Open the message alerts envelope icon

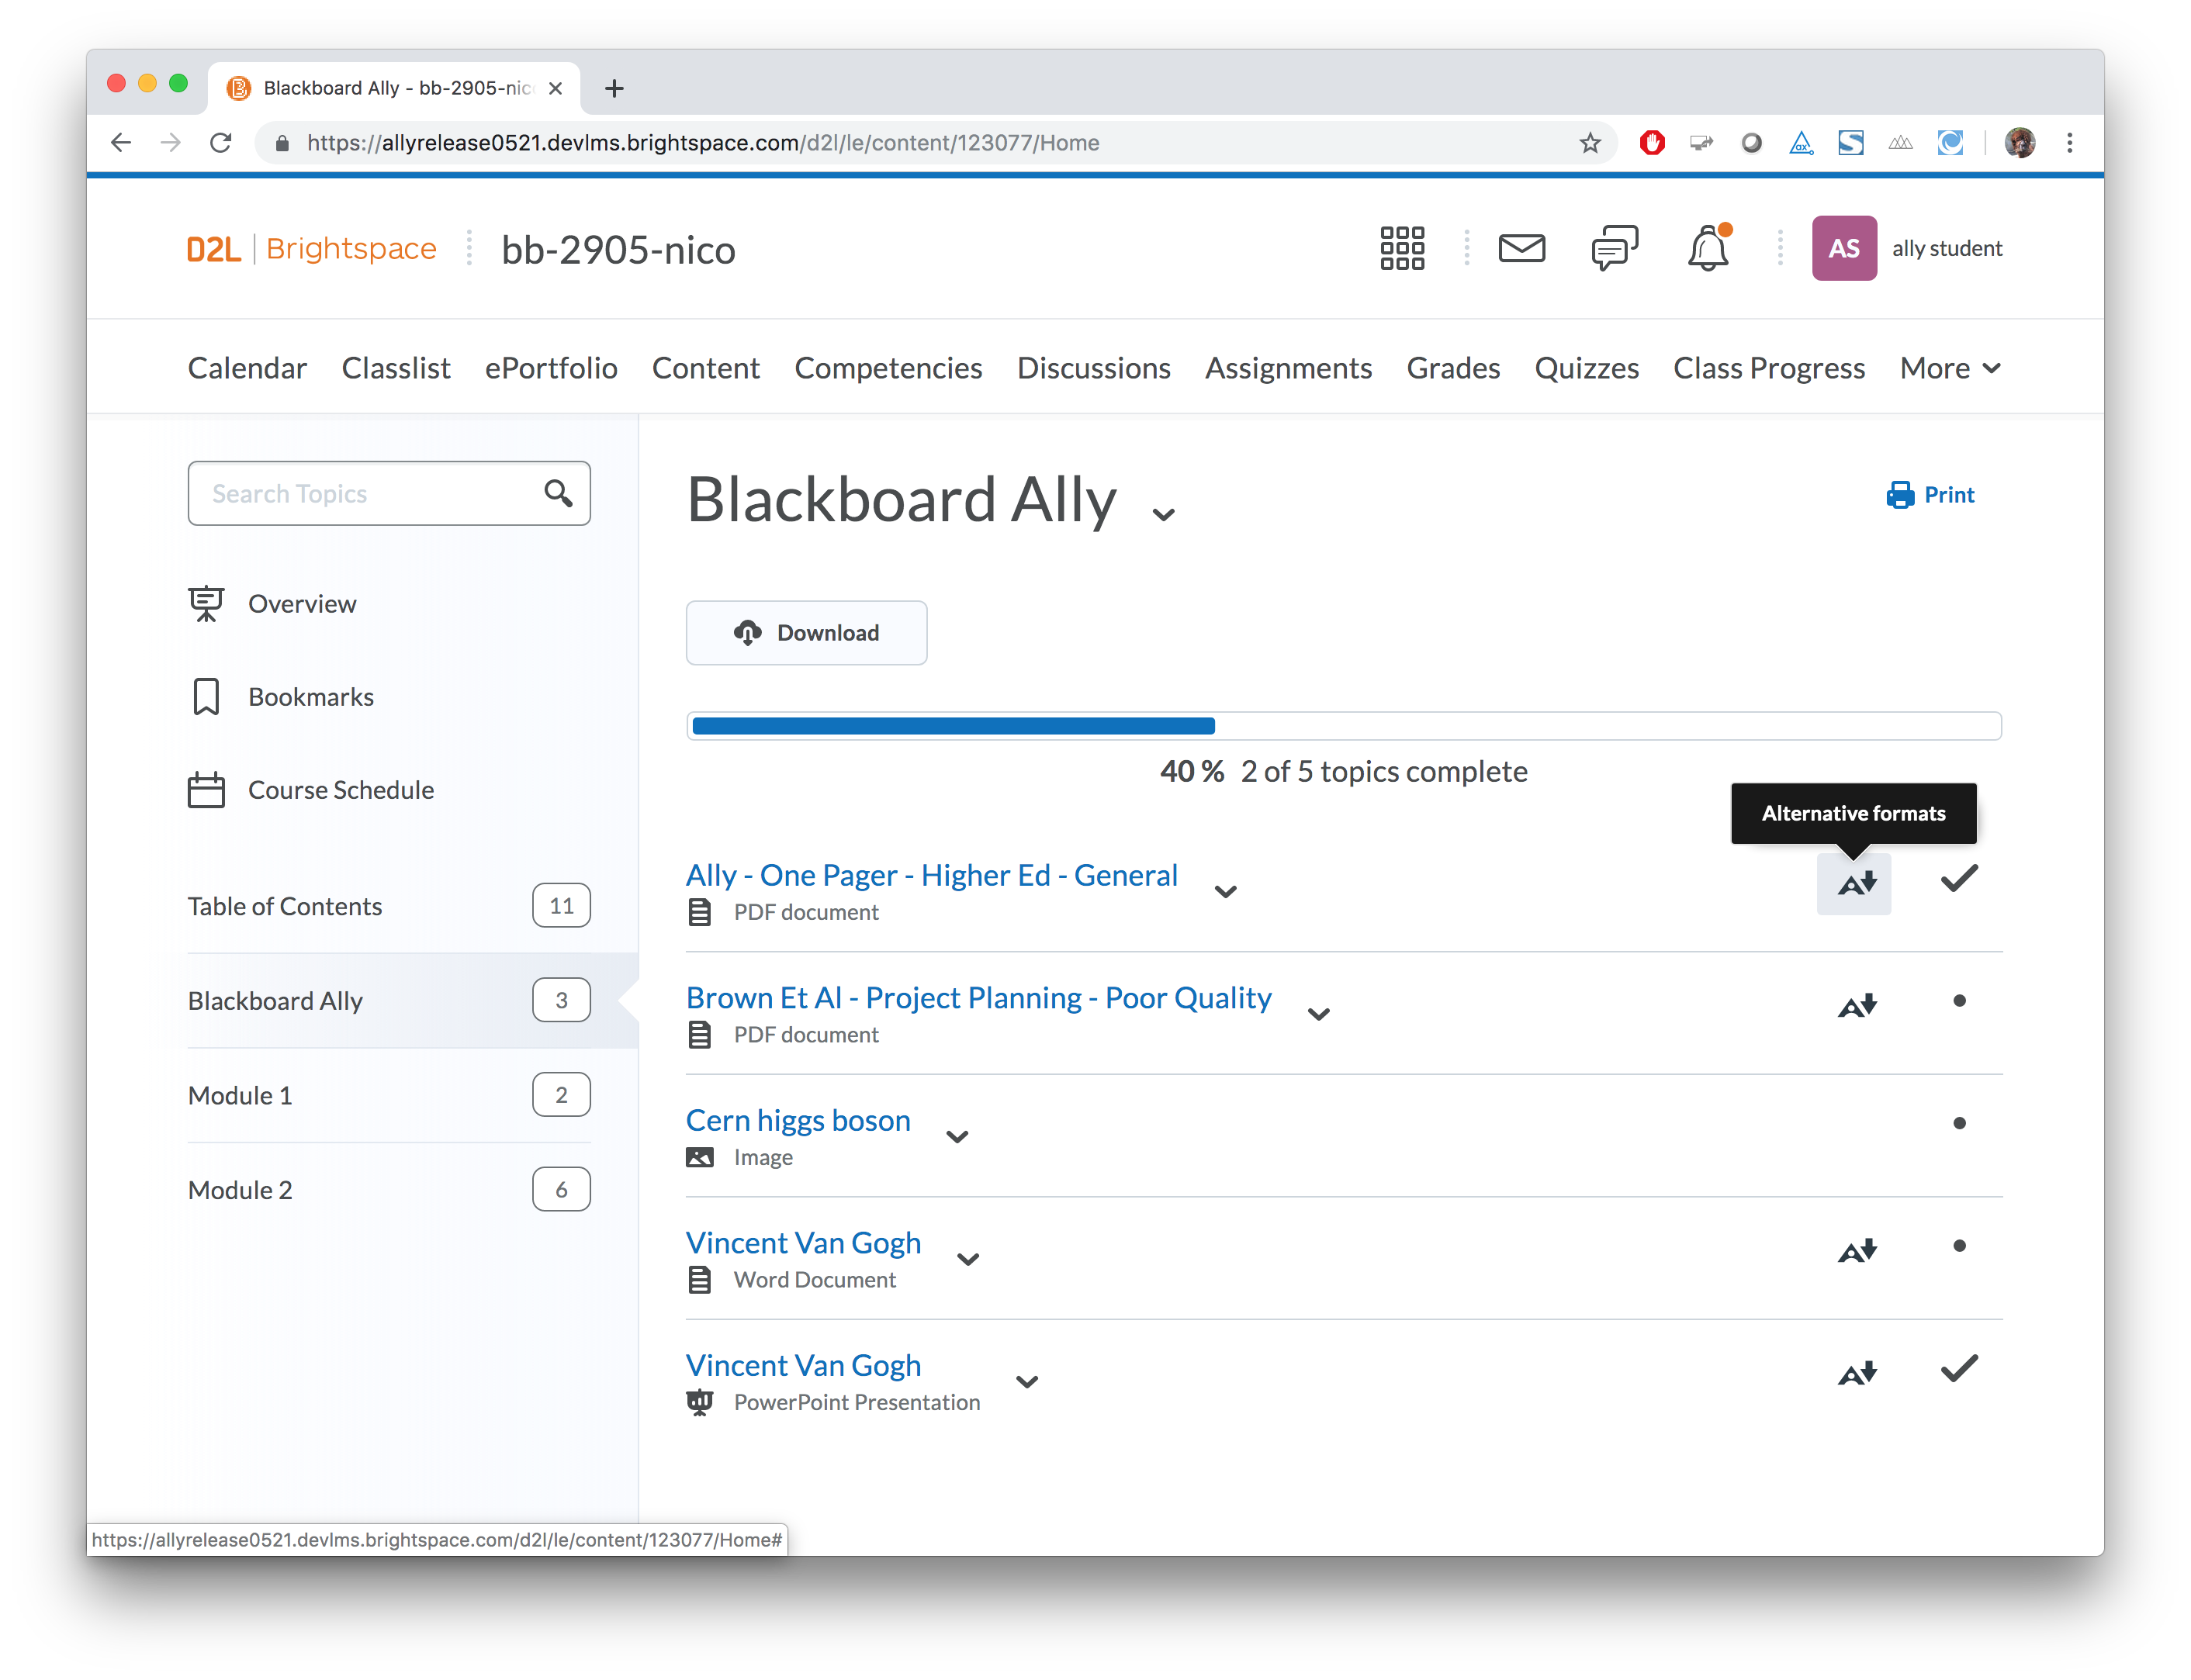point(1521,247)
